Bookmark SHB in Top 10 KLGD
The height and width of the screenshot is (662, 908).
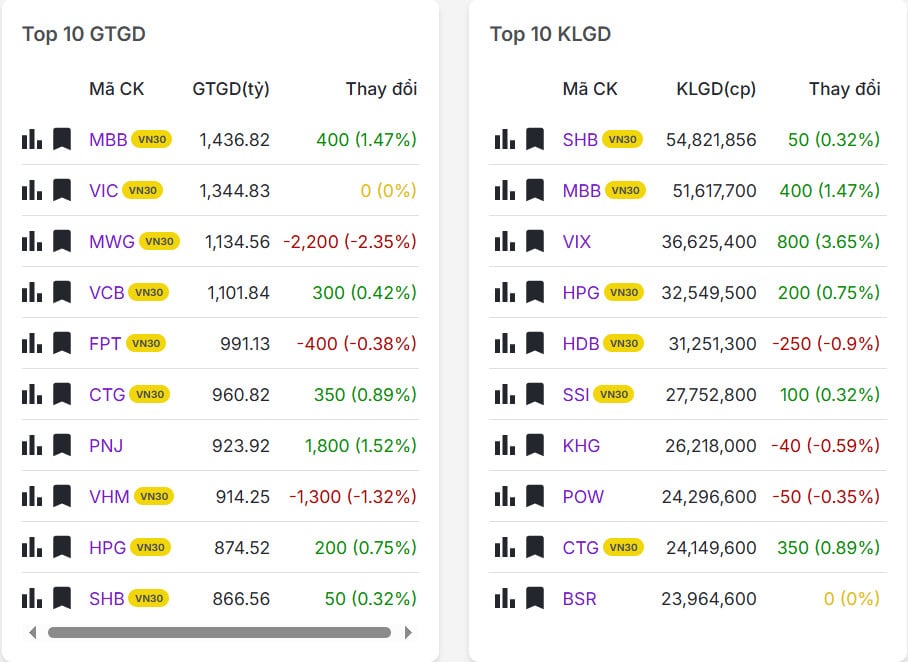(x=535, y=139)
